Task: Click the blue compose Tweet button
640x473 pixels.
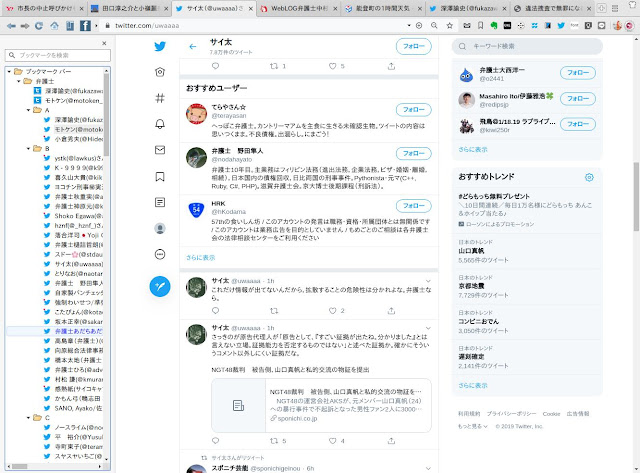Action: [x=160, y=286]
